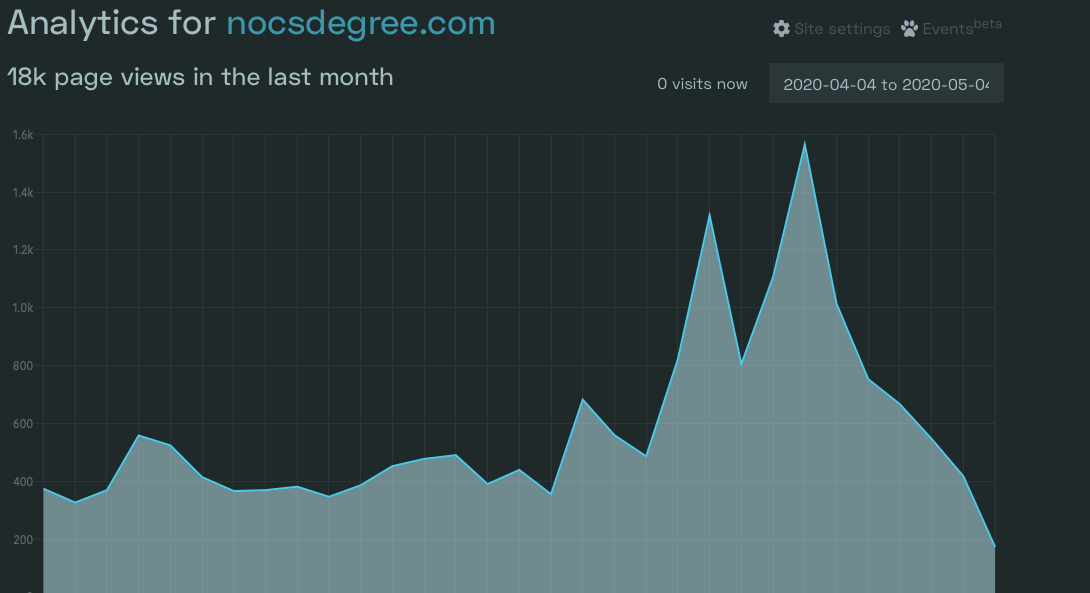Click the Events paw icon
Viewport: 1090px width, 593px height.
909,29
